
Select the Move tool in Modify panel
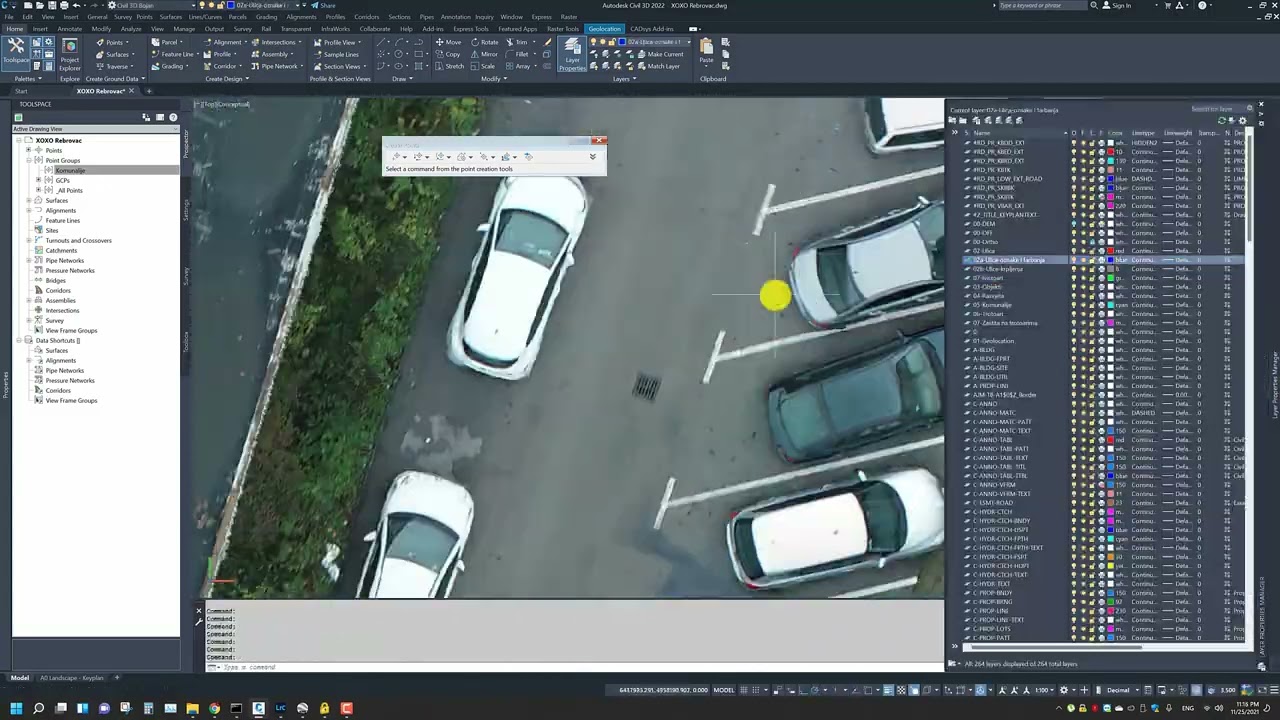[449, 42]
